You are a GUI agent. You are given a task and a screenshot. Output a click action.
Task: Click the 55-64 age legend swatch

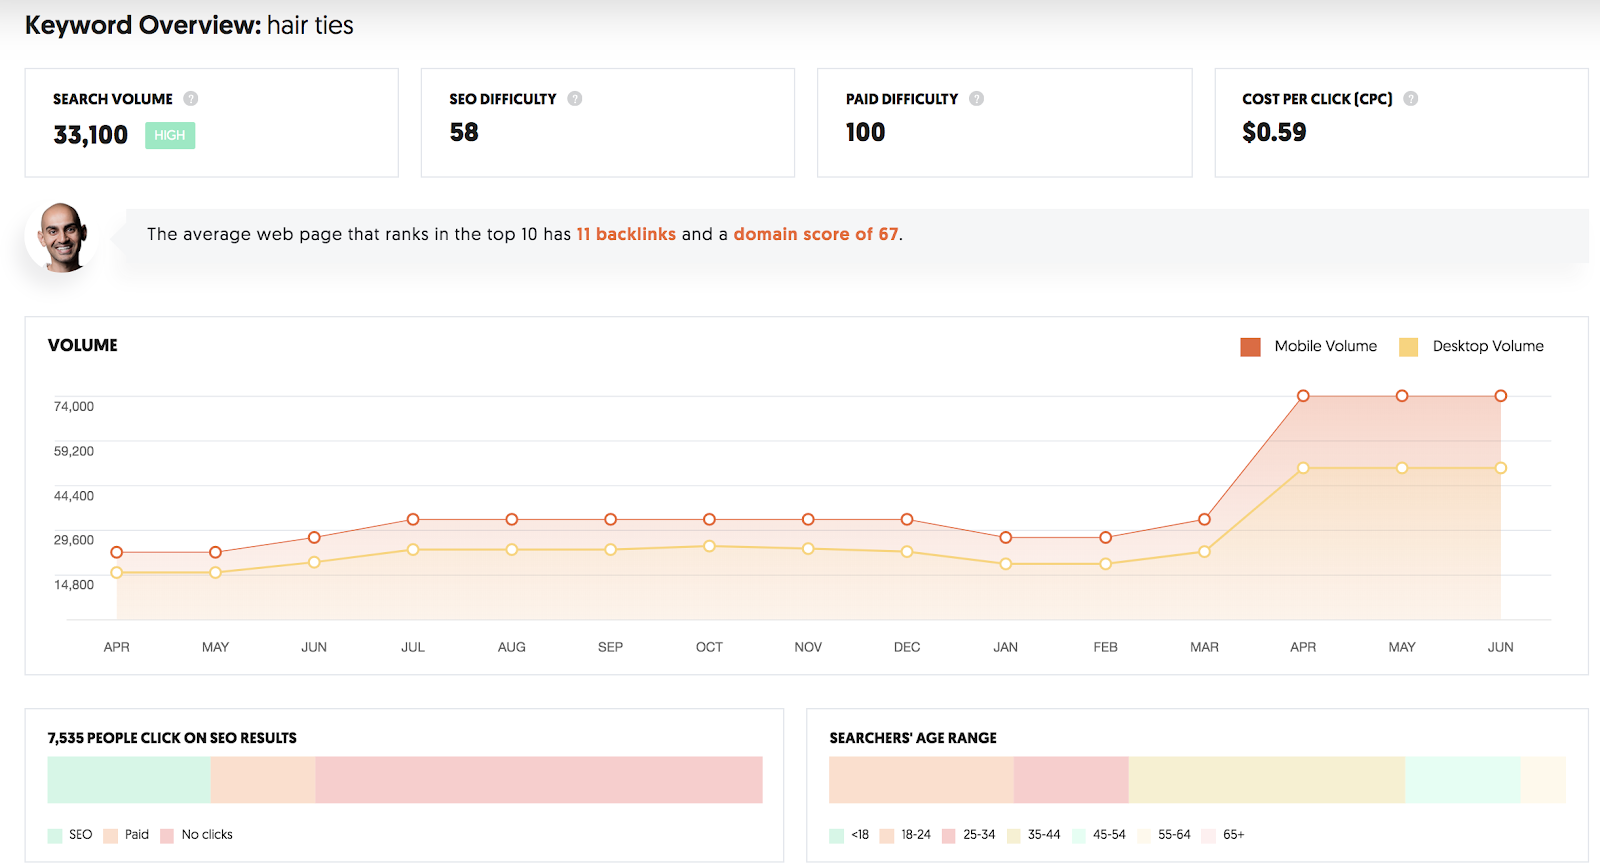(1144, 835)
